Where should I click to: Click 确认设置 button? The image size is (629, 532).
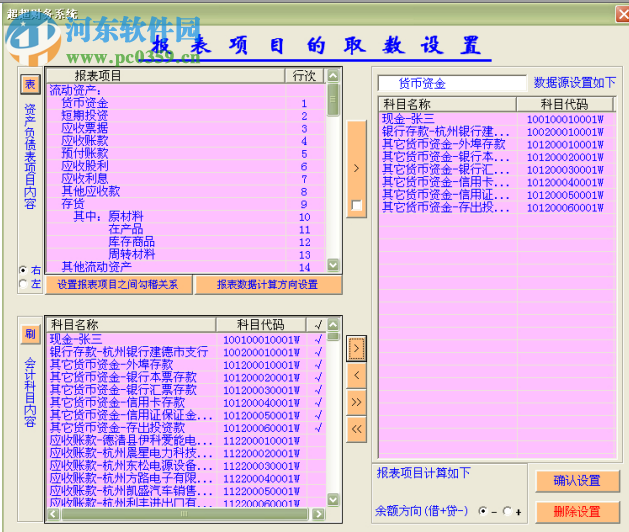point(577,481)
